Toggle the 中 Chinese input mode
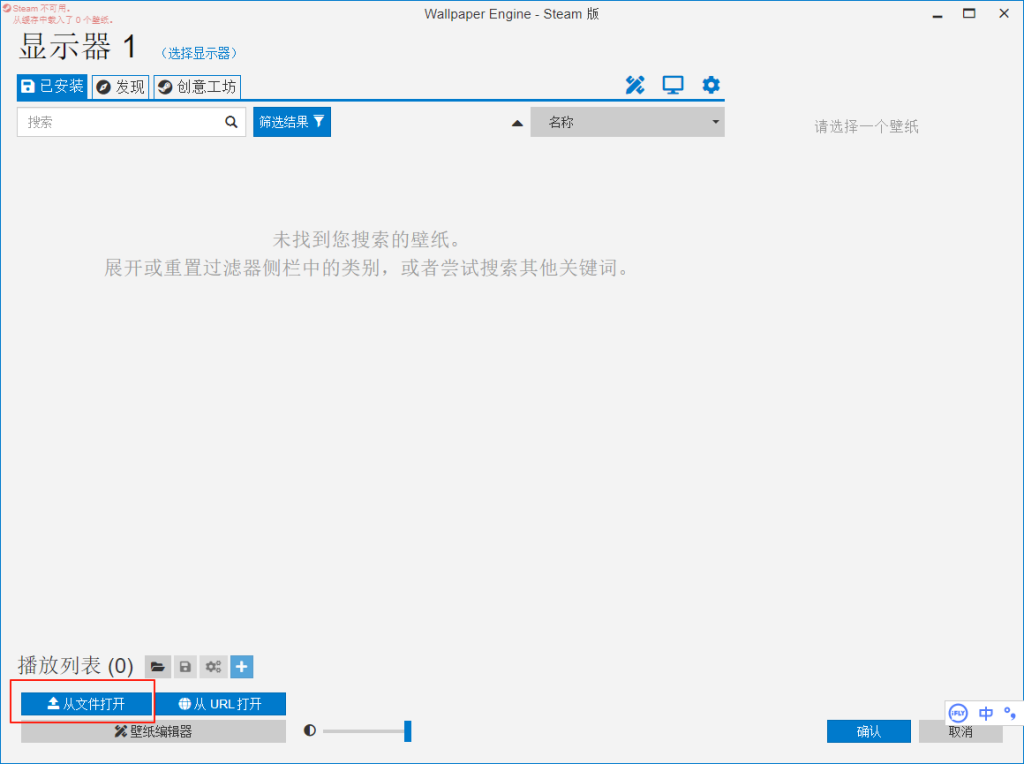 986,713
